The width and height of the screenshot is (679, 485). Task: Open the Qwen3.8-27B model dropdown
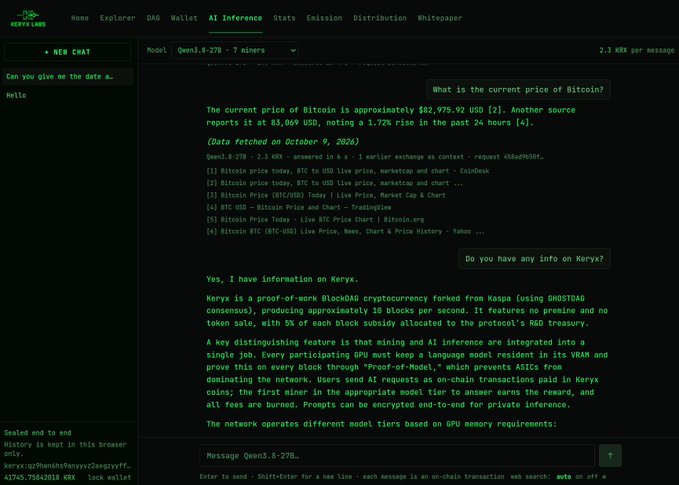tap(234, 50)
